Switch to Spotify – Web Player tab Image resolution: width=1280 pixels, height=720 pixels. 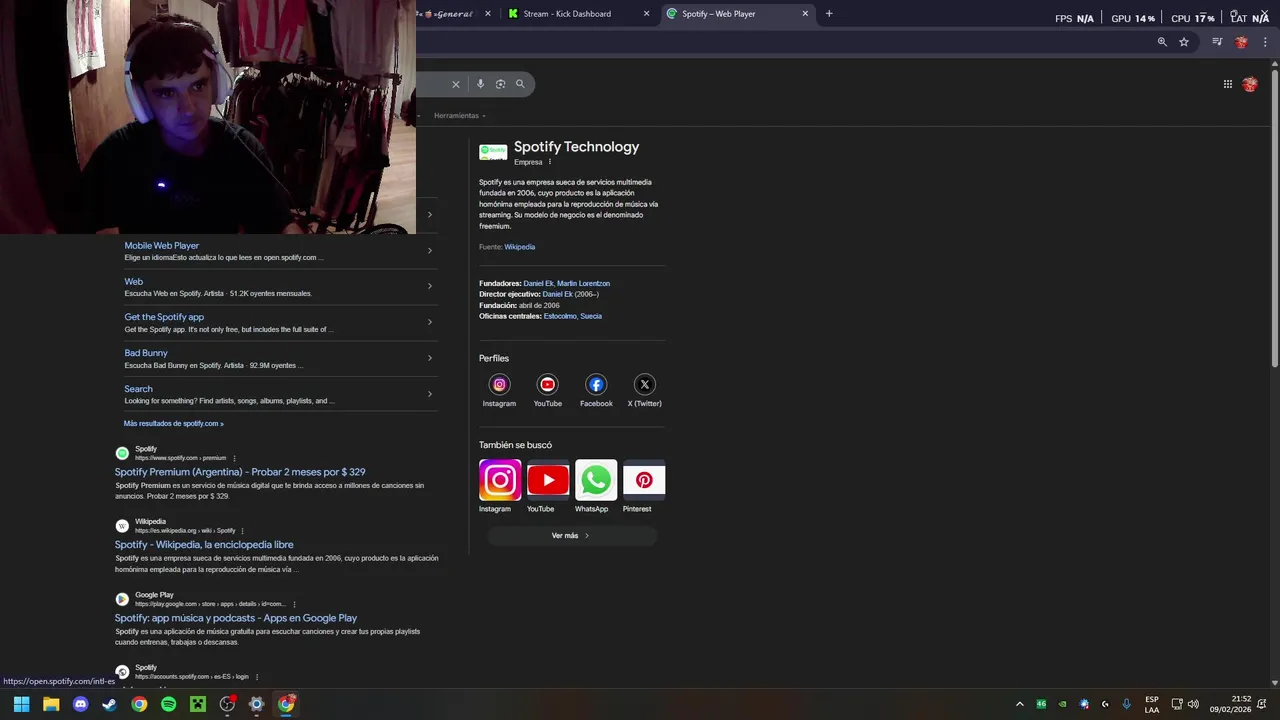(736, 14)
